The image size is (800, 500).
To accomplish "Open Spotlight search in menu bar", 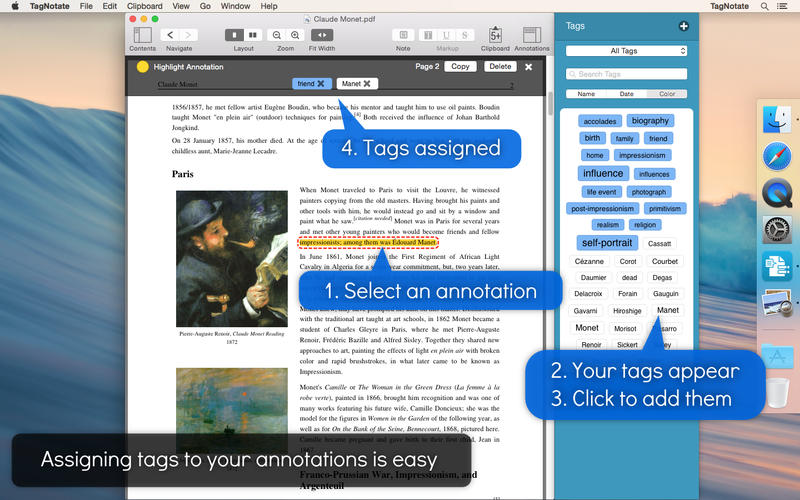I will point(764,6).
